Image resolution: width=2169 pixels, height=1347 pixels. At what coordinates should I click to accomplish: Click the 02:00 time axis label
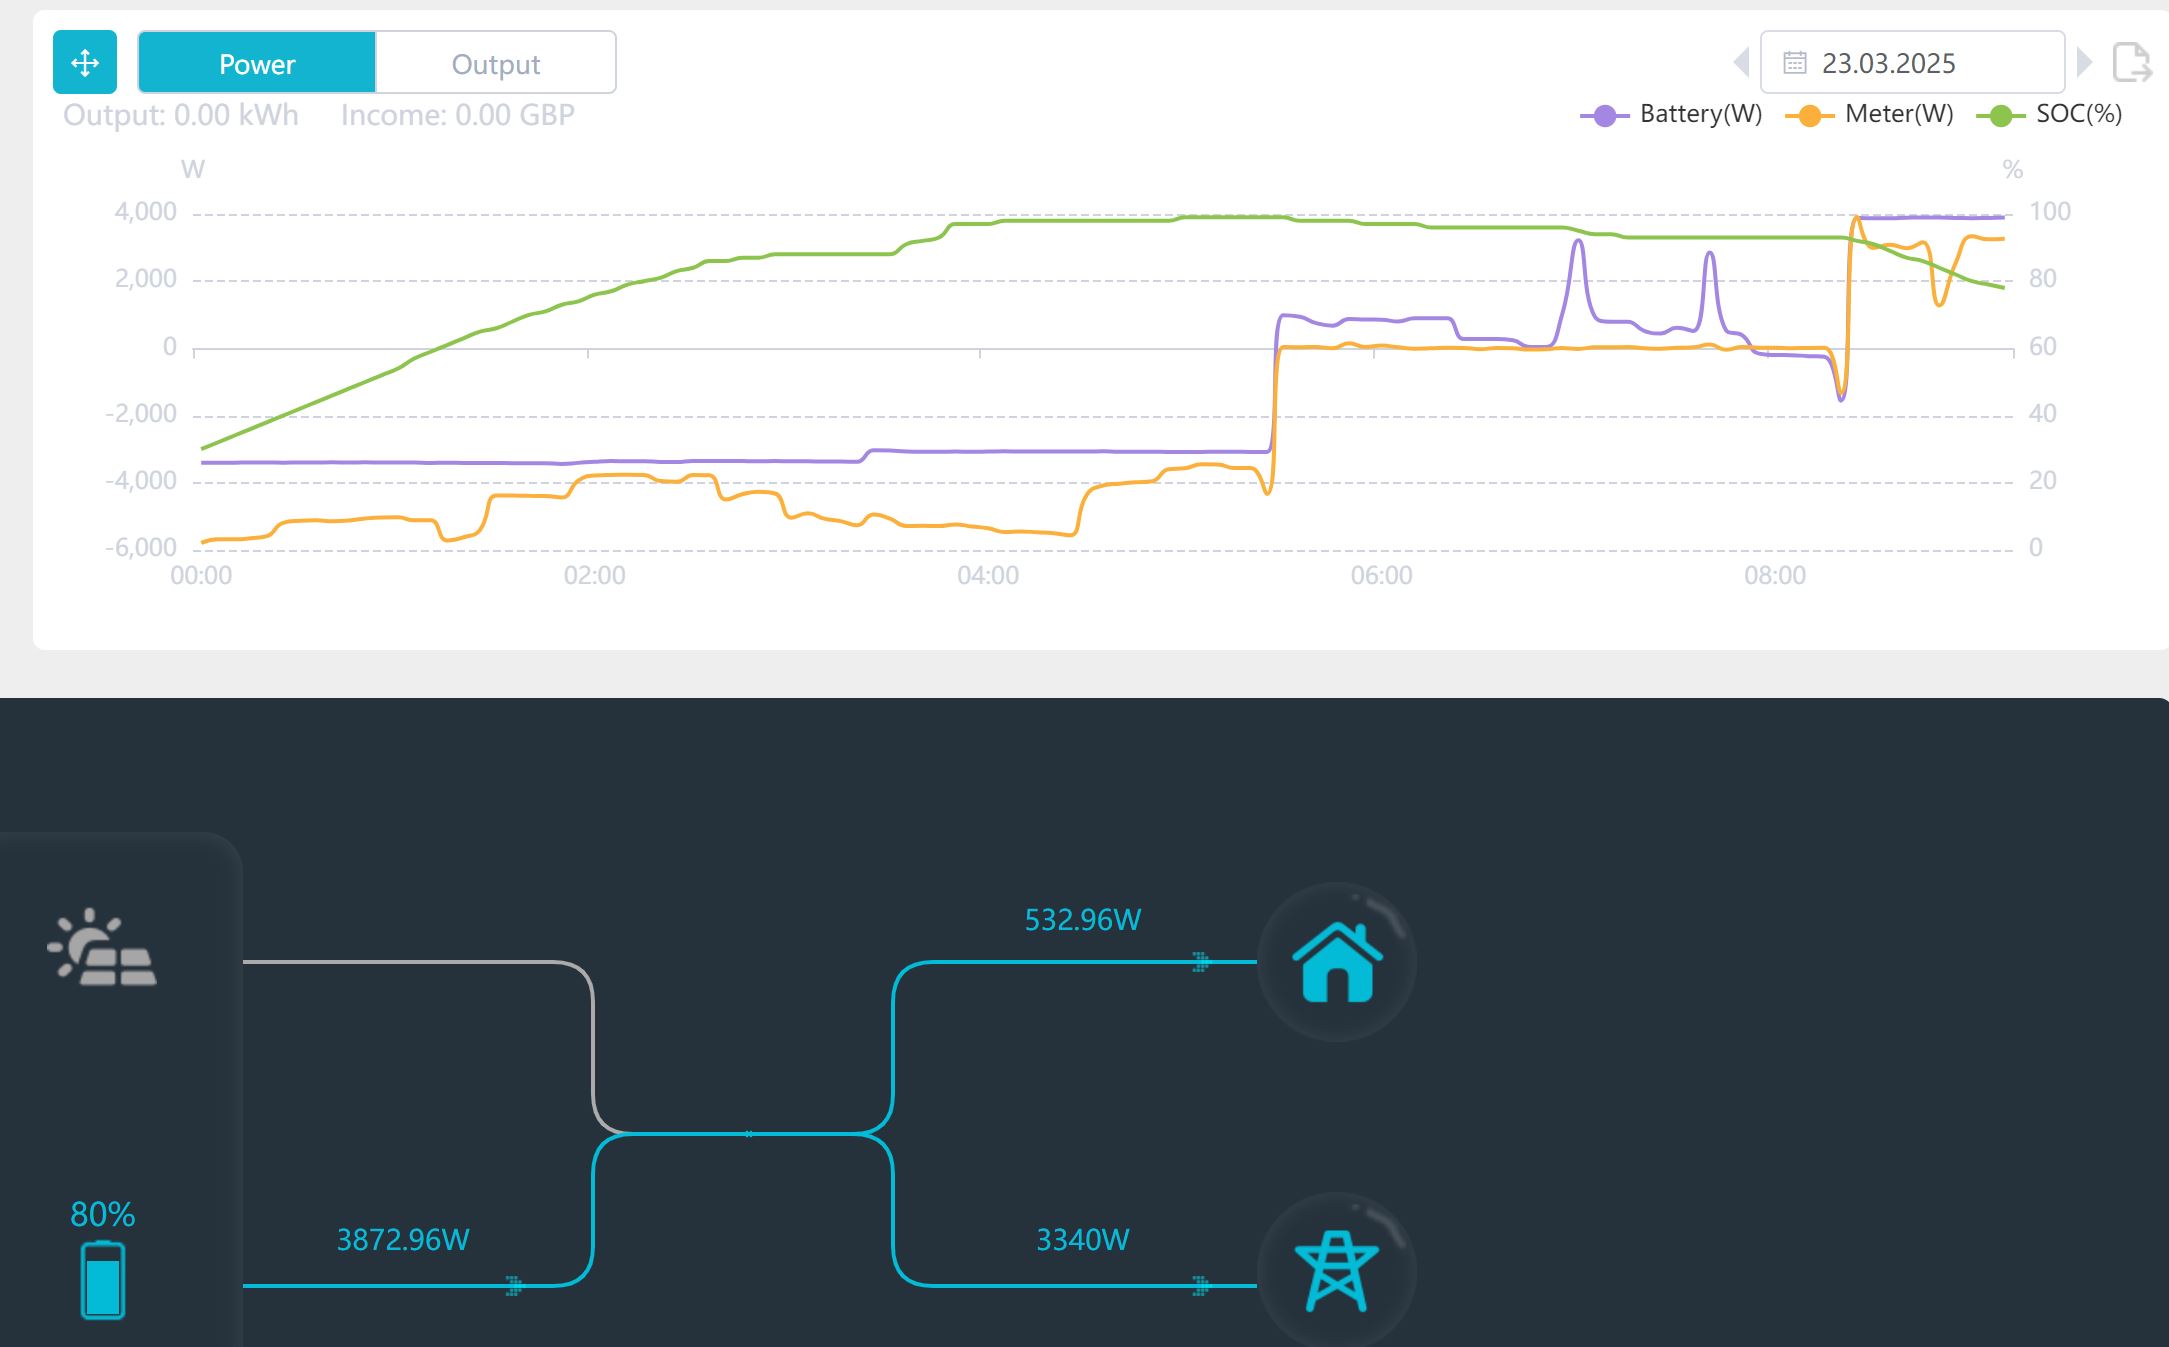tap(595, 576)
